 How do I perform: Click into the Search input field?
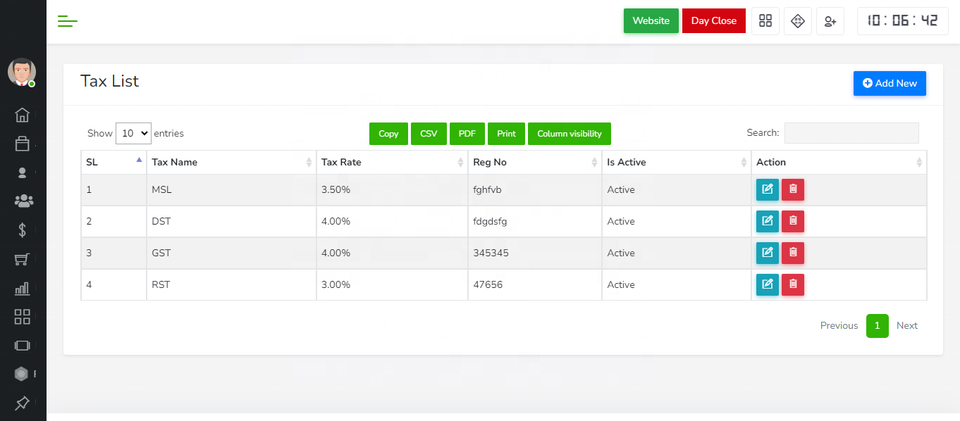(850, 133)
